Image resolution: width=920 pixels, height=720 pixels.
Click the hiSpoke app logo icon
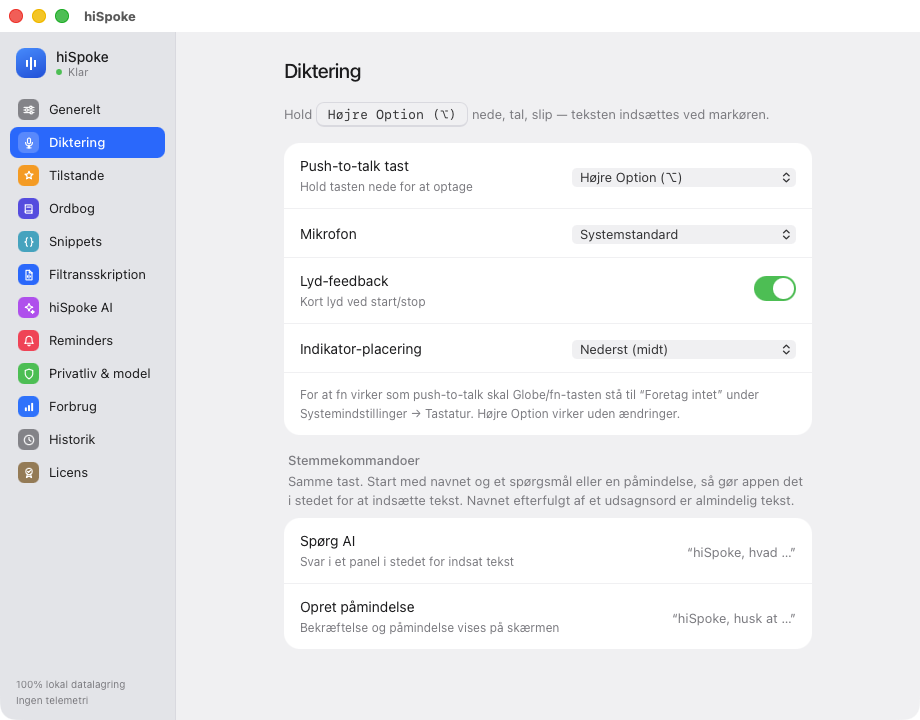[x=31, y=63]
